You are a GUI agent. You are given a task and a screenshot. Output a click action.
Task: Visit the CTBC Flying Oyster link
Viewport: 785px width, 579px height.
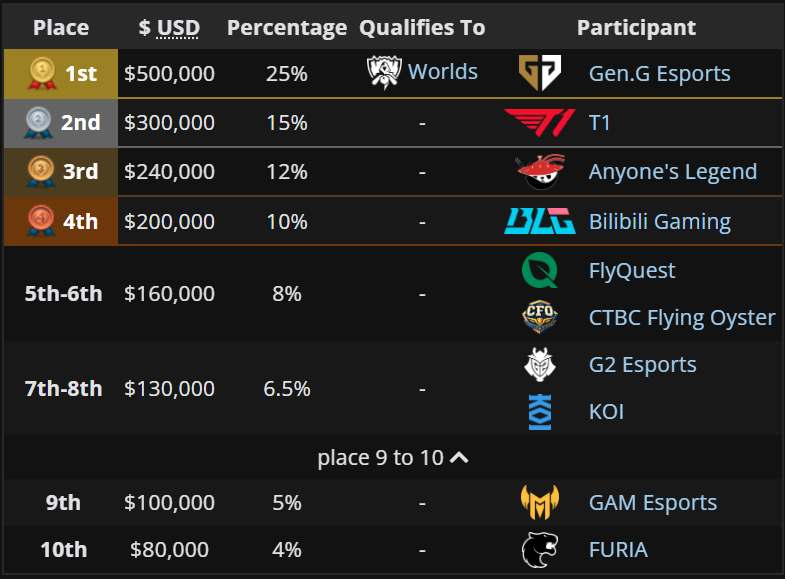pos(682,317)
